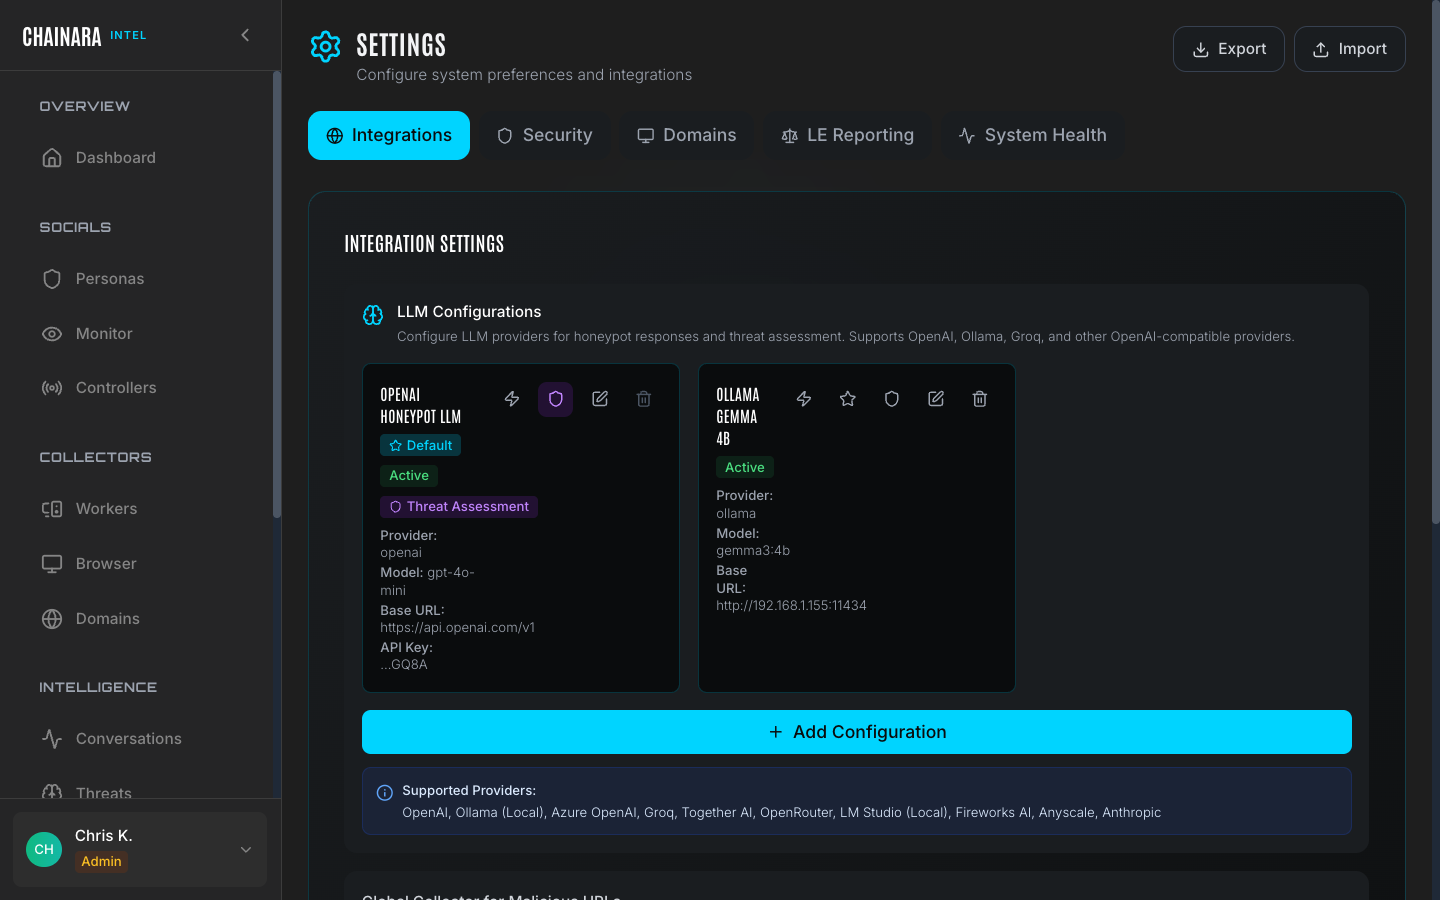This screenshot has width=1440, height=900.
Task: Delete the Ollama Gemma 4B configuration
Action: coord(980,399)
